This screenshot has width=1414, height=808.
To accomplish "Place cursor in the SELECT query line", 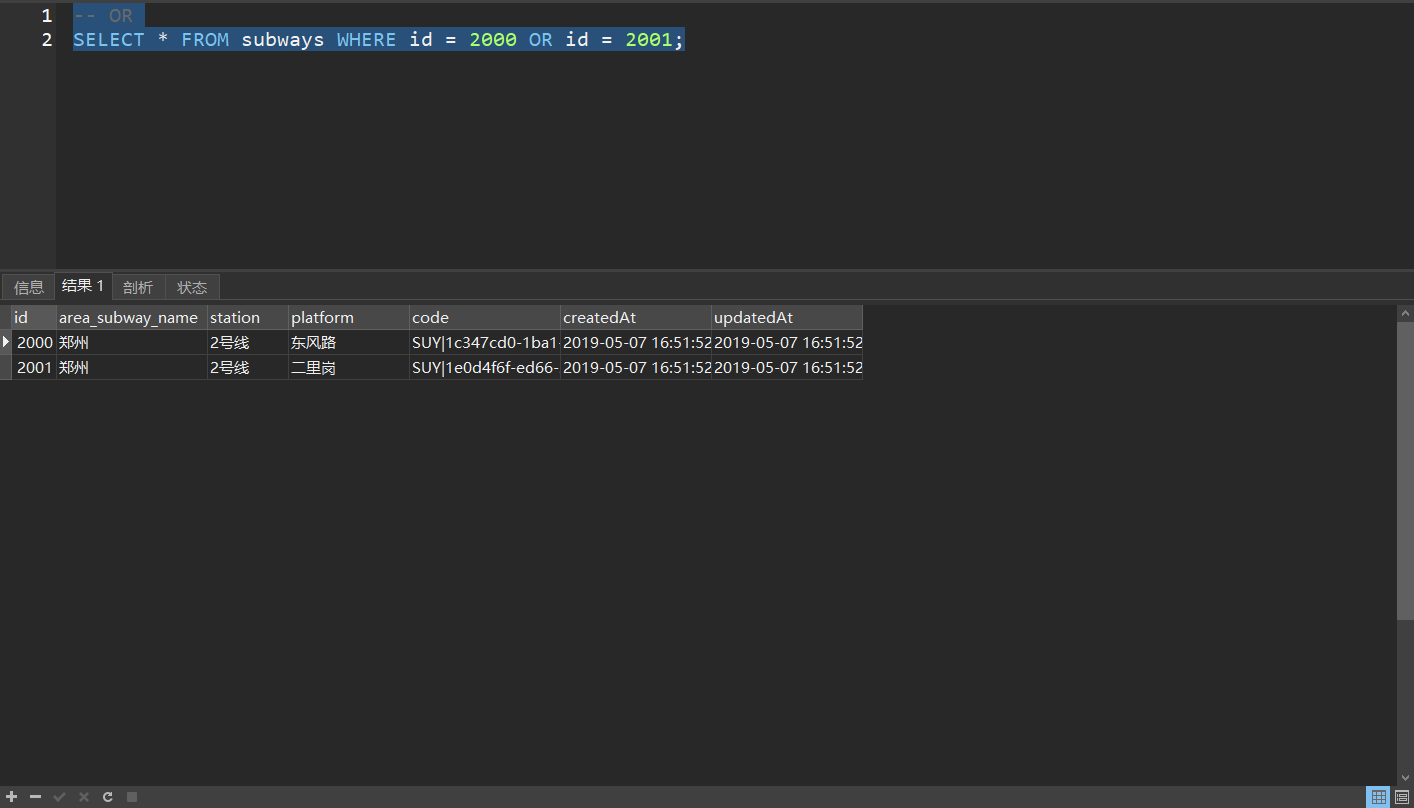I will click(x=379, y=40).
